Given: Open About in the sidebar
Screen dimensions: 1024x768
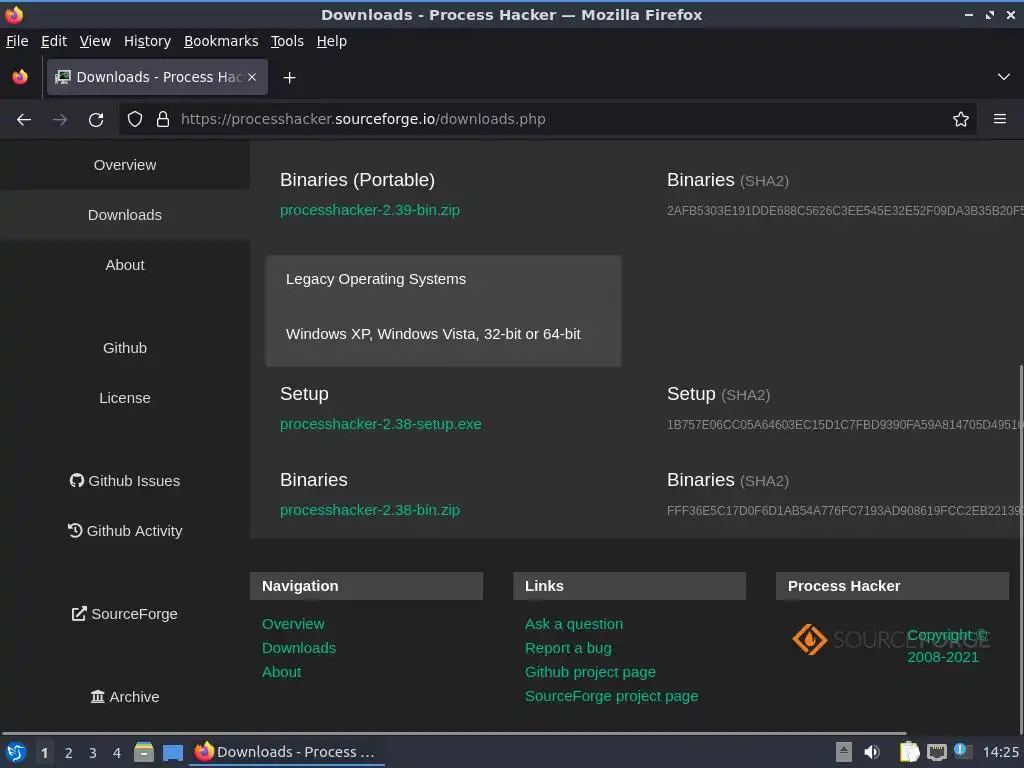Looking at the screenshot, I should [125, 265].
